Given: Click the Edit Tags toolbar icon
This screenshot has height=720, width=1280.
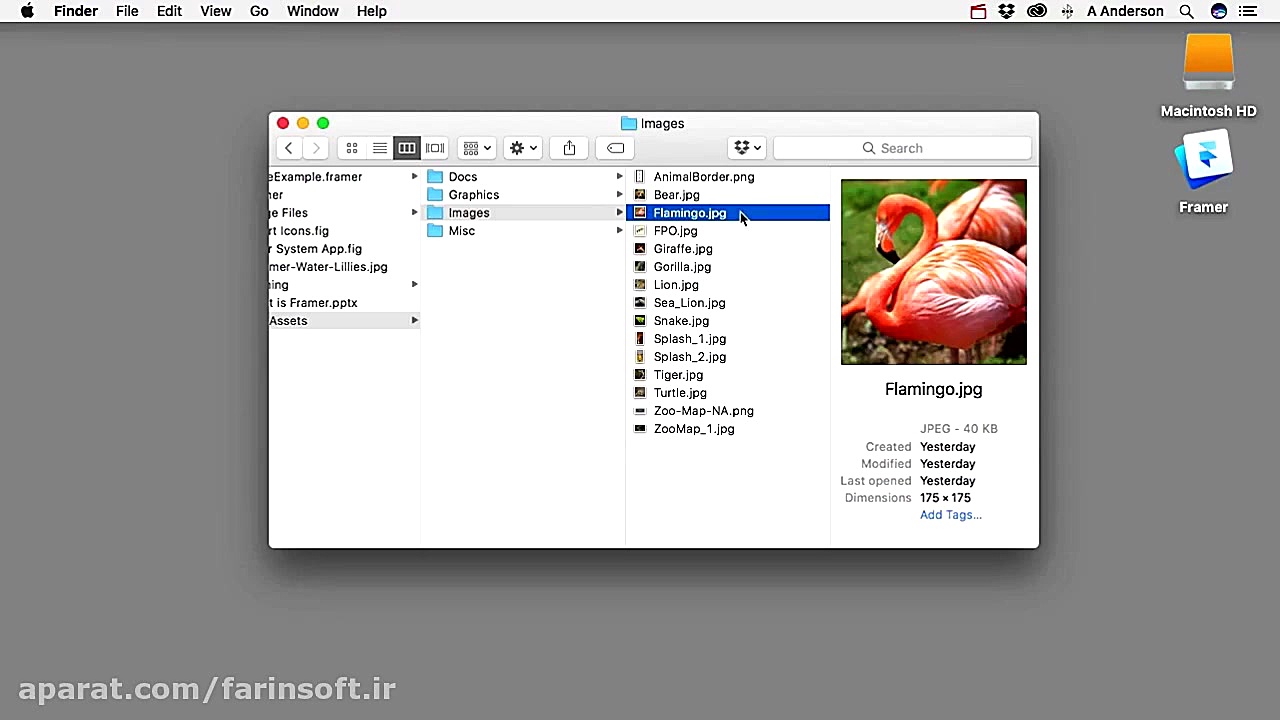Looking at the screenshot, I should [x=616, y=148].
